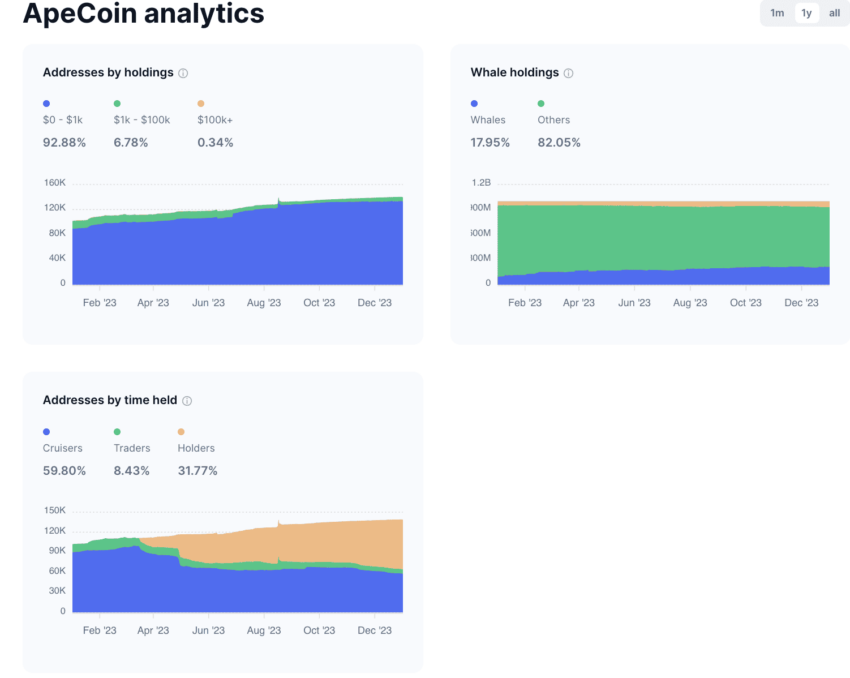Select the 1y time range
The image size is (850, 678).
807,13
